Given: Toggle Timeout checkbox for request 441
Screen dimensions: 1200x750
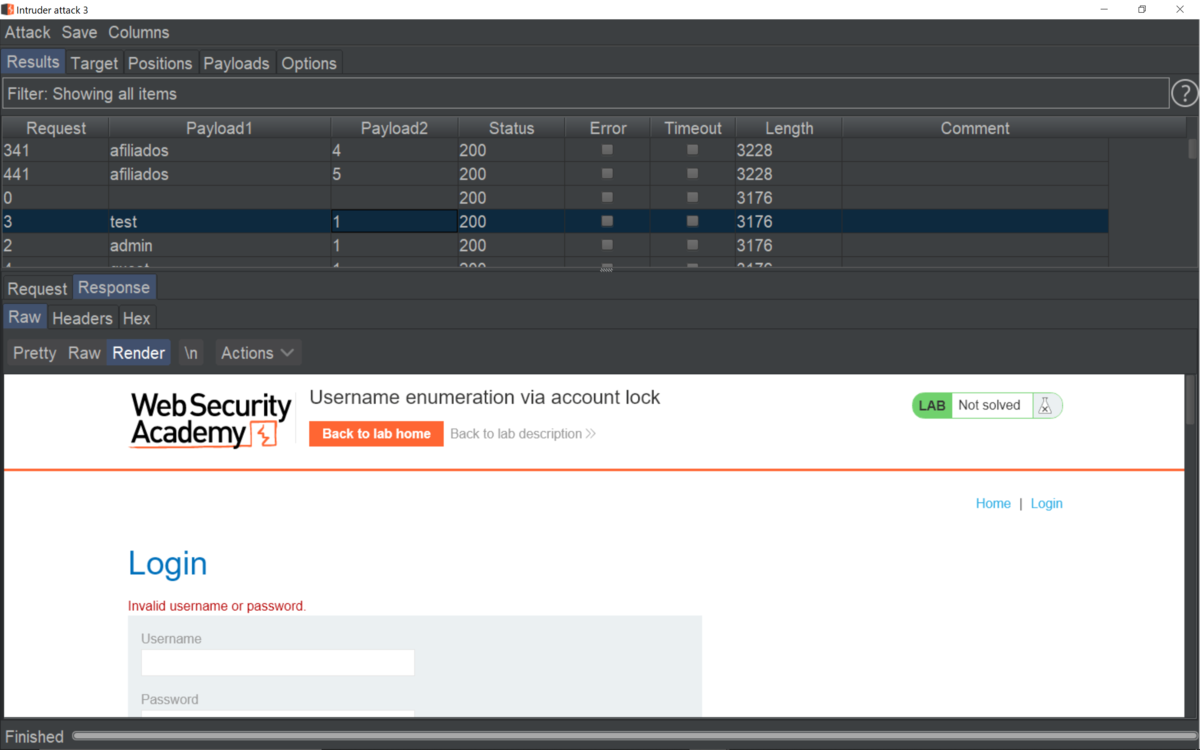Looking at the screenshot, I should coord(692,174).
